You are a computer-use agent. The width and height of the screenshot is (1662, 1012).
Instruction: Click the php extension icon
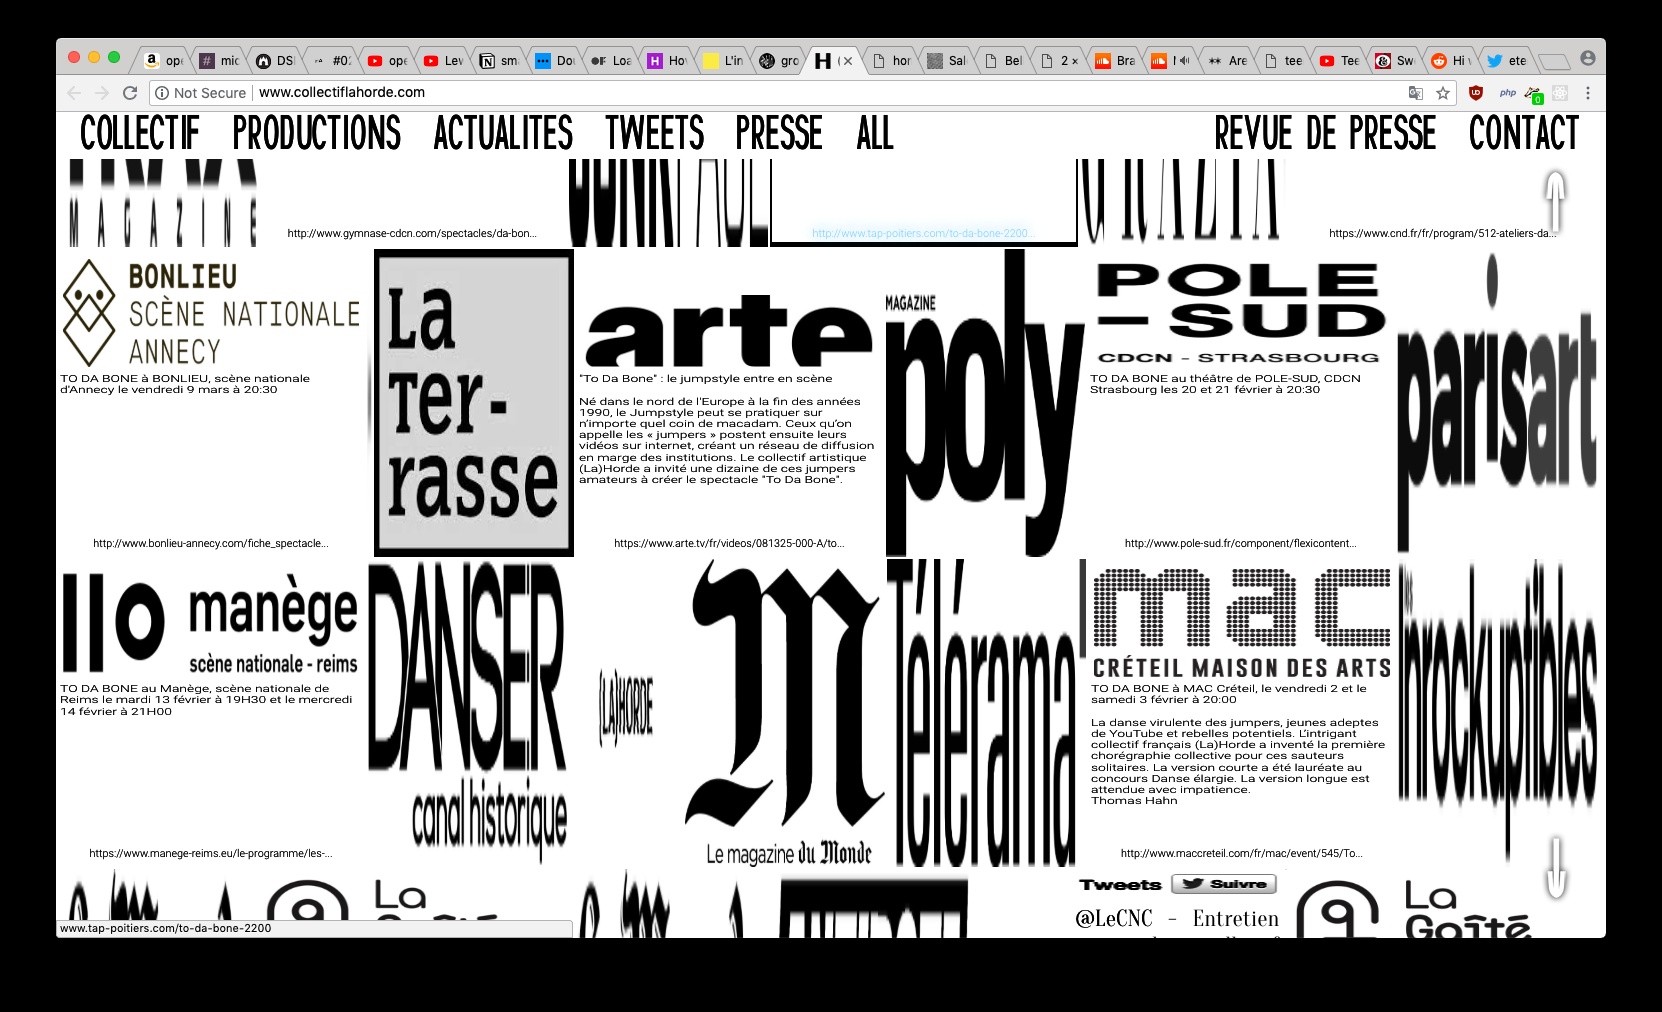point(1508,93)
